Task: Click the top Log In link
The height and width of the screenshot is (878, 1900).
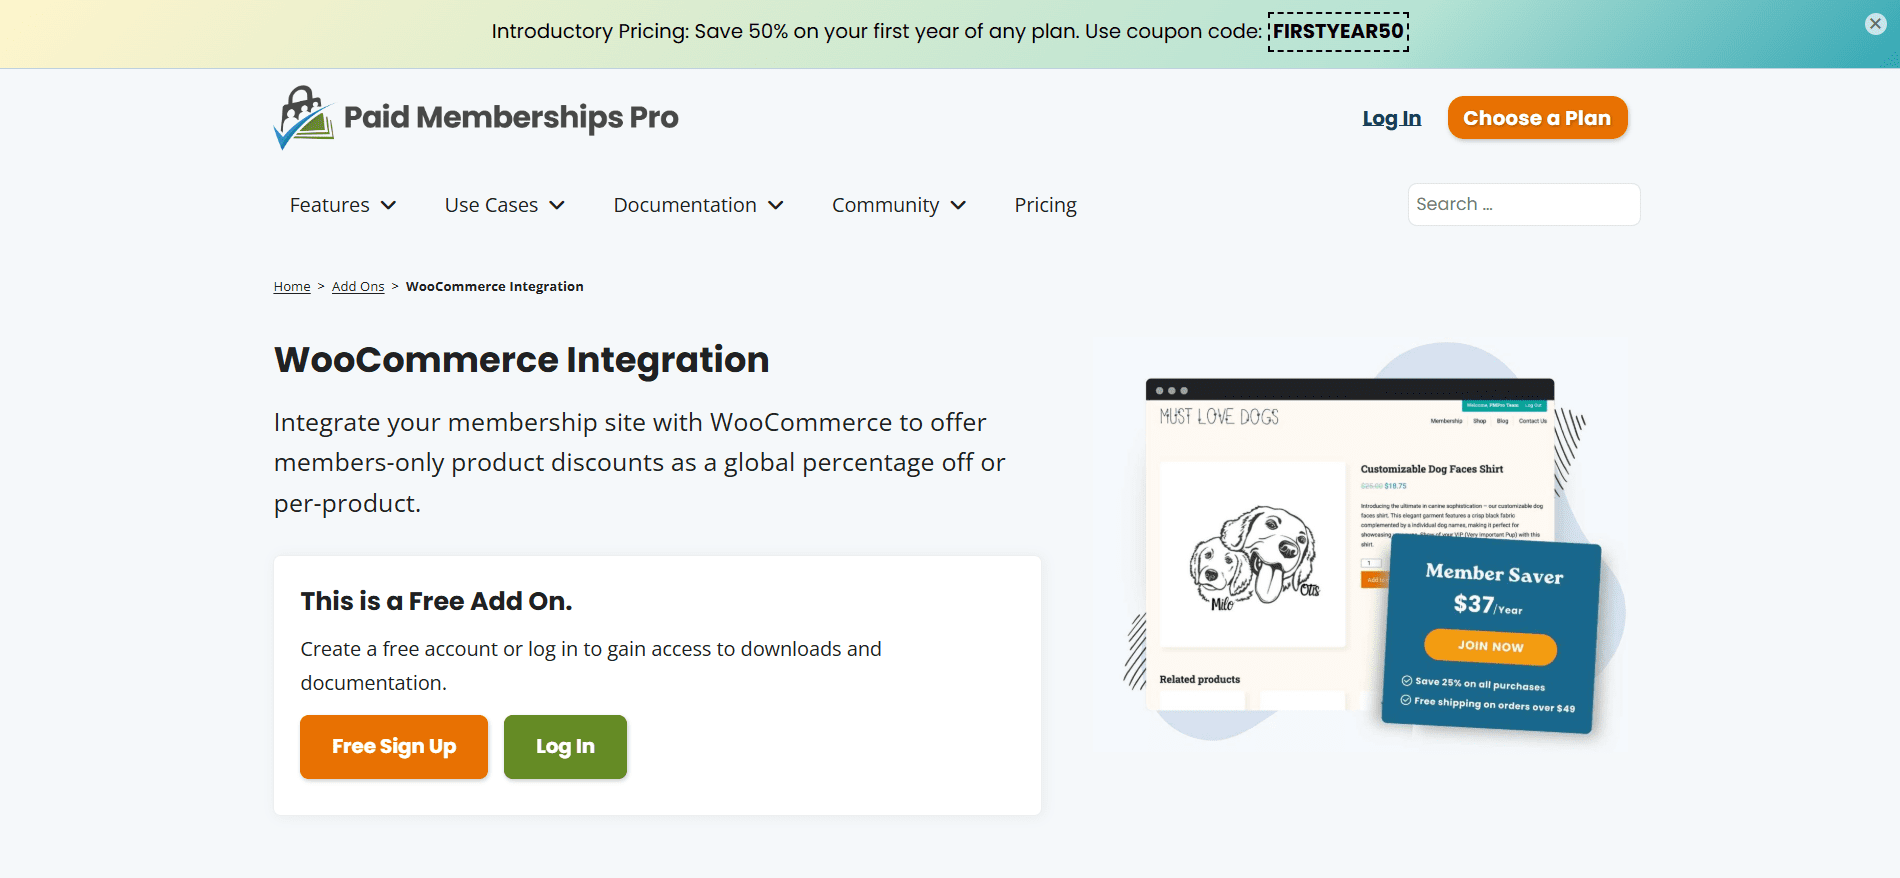Action: (1391, 117)
